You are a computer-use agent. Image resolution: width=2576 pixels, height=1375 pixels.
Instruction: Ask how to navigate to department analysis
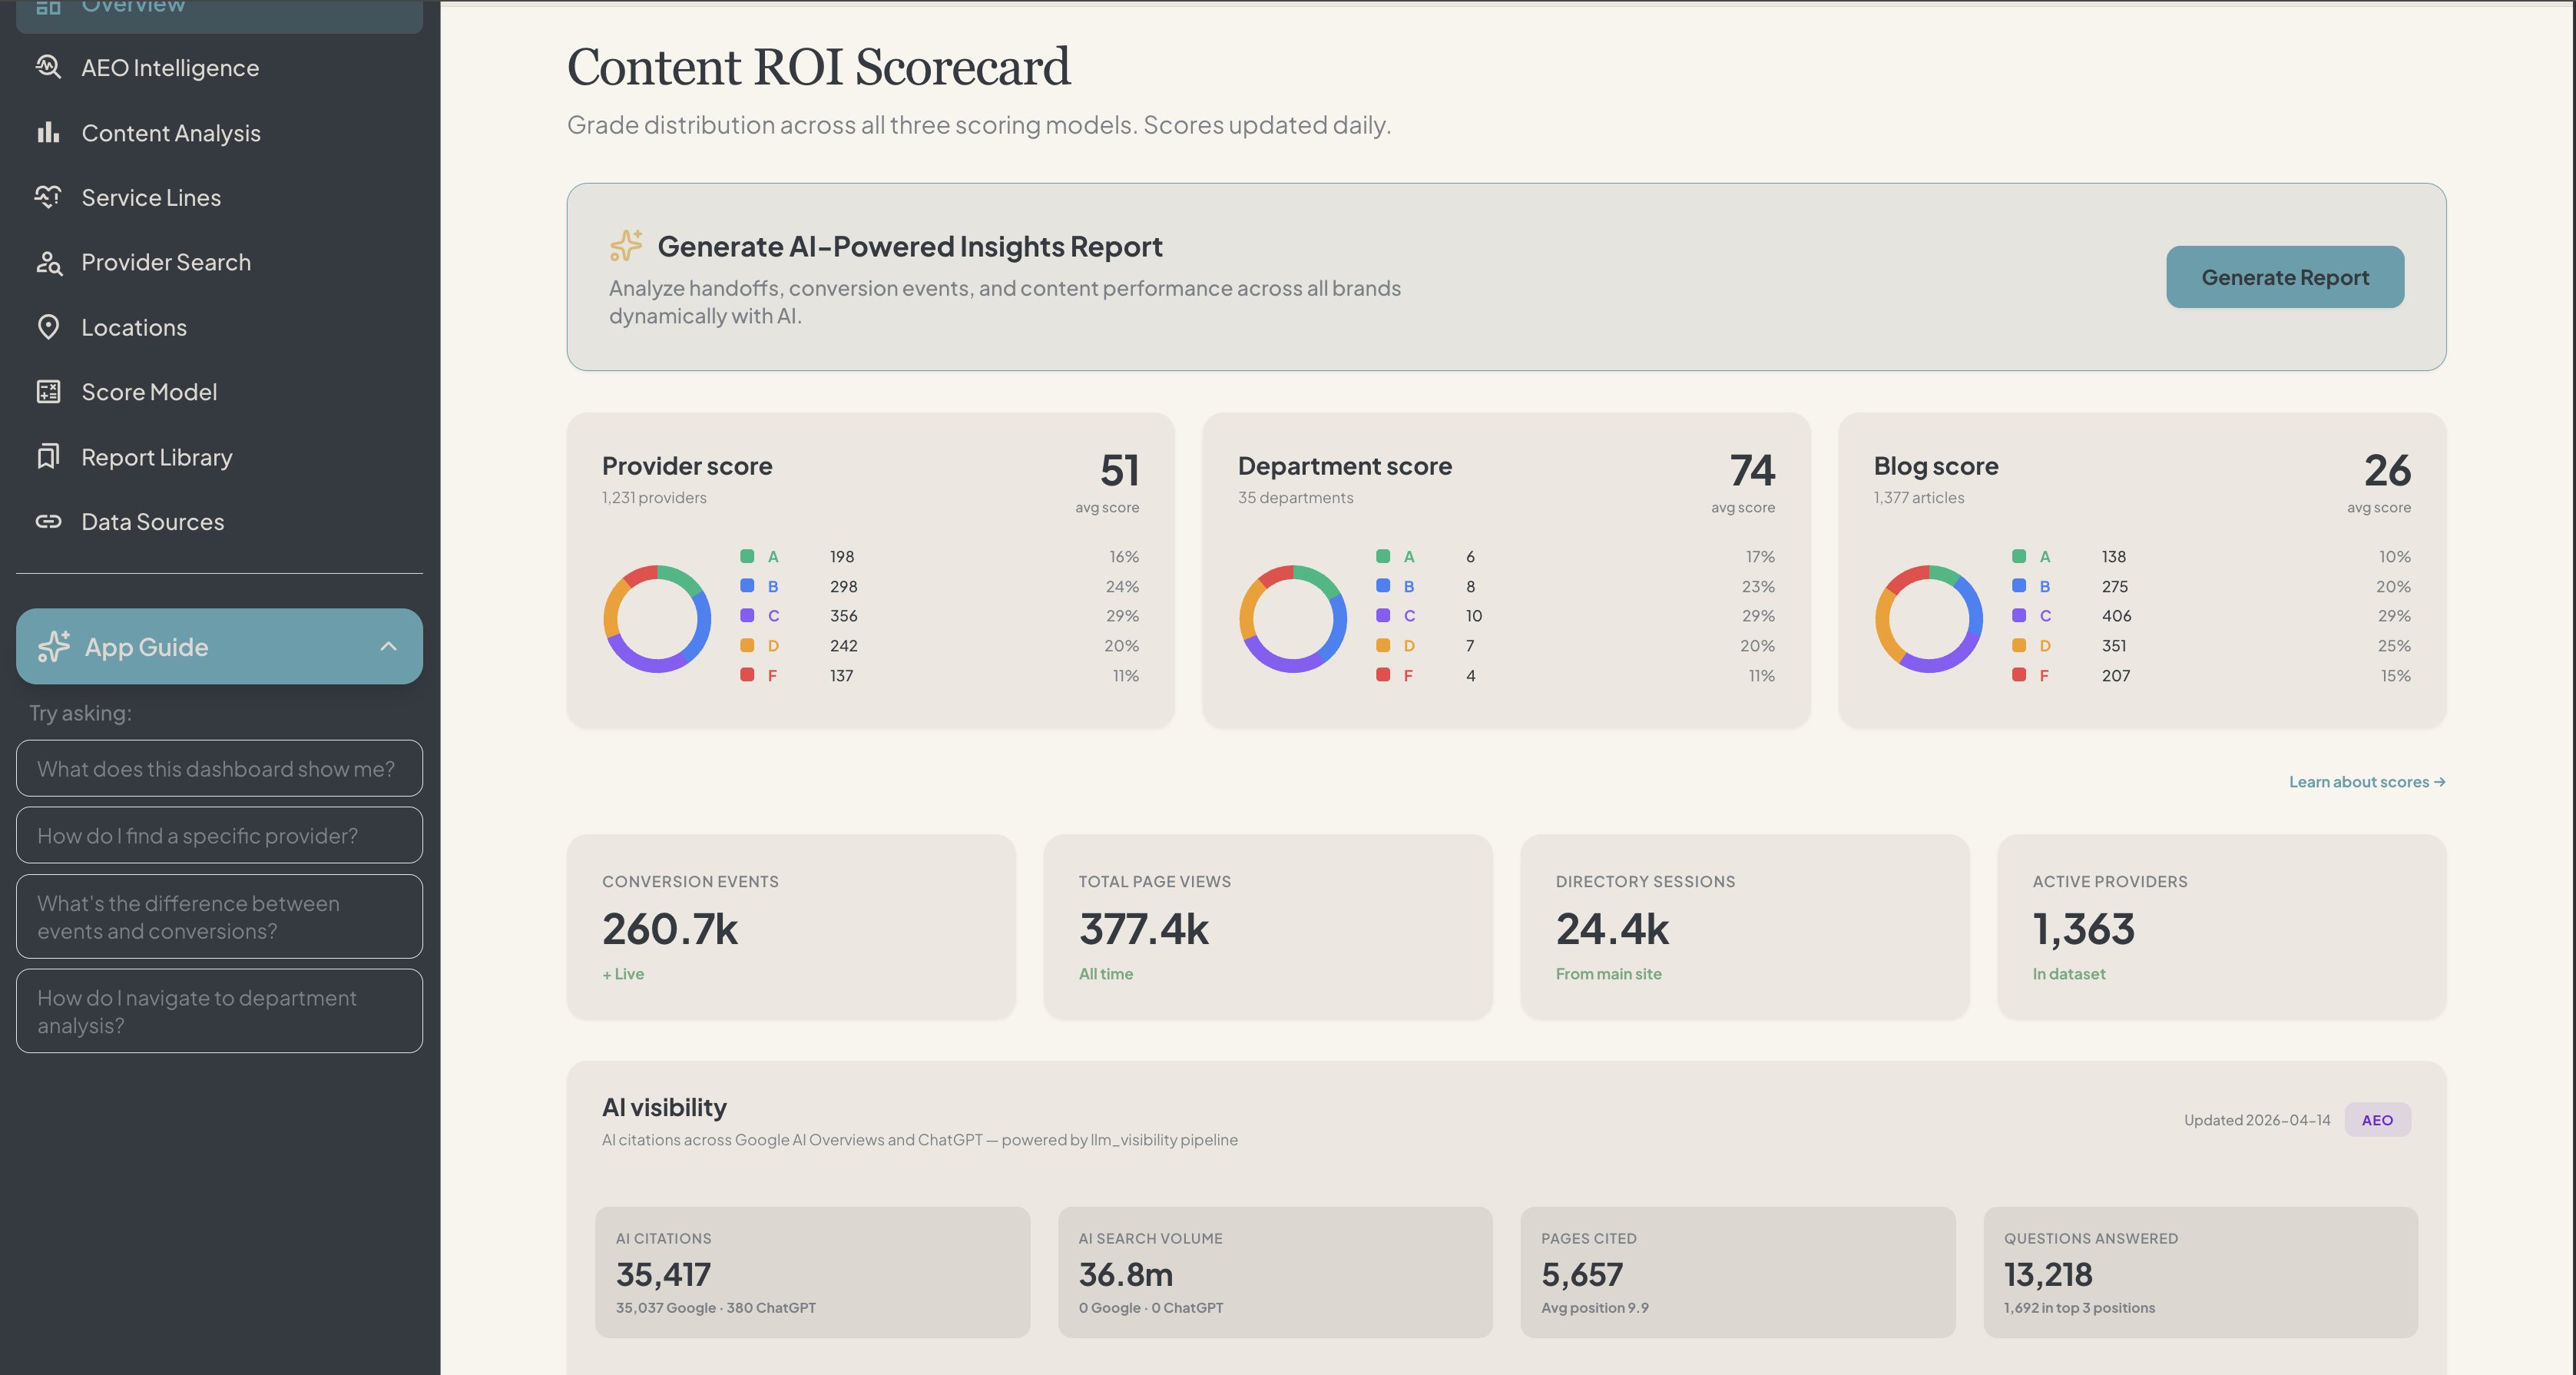219,1011
